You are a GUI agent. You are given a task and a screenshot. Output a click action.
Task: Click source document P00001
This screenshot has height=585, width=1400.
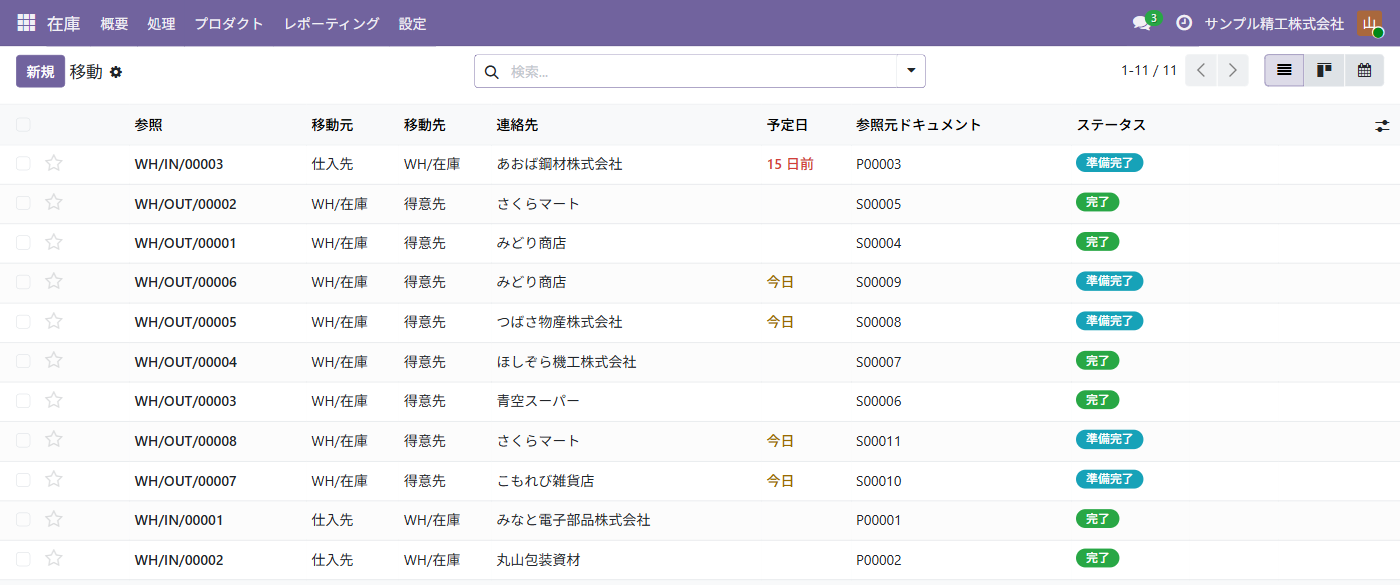[x=879, y=520]
